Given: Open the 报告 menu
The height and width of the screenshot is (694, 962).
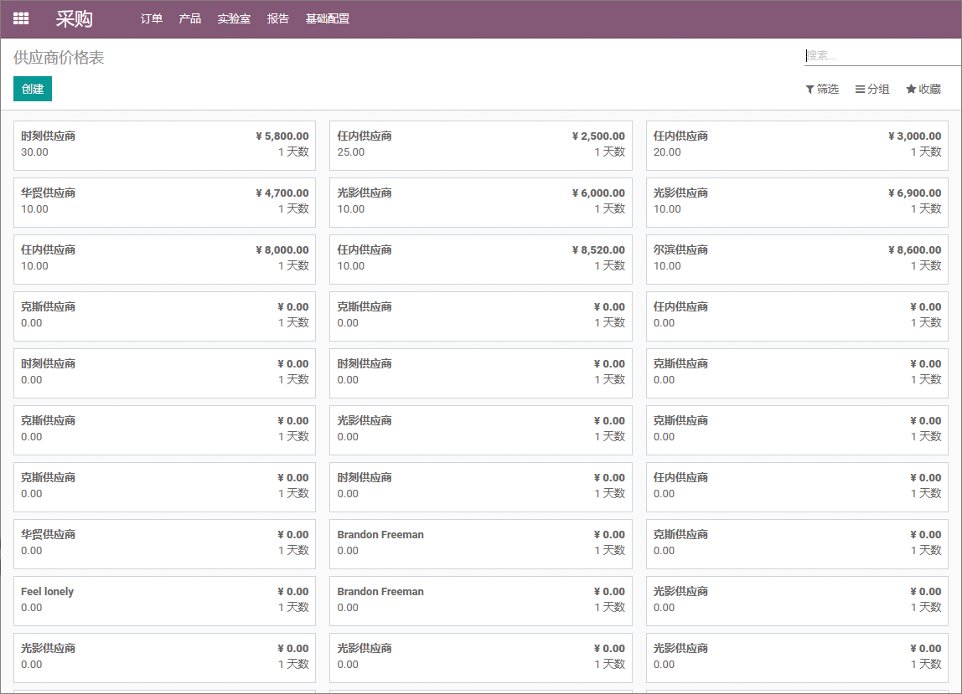Looking at the screenshot, I should point(278,19).
